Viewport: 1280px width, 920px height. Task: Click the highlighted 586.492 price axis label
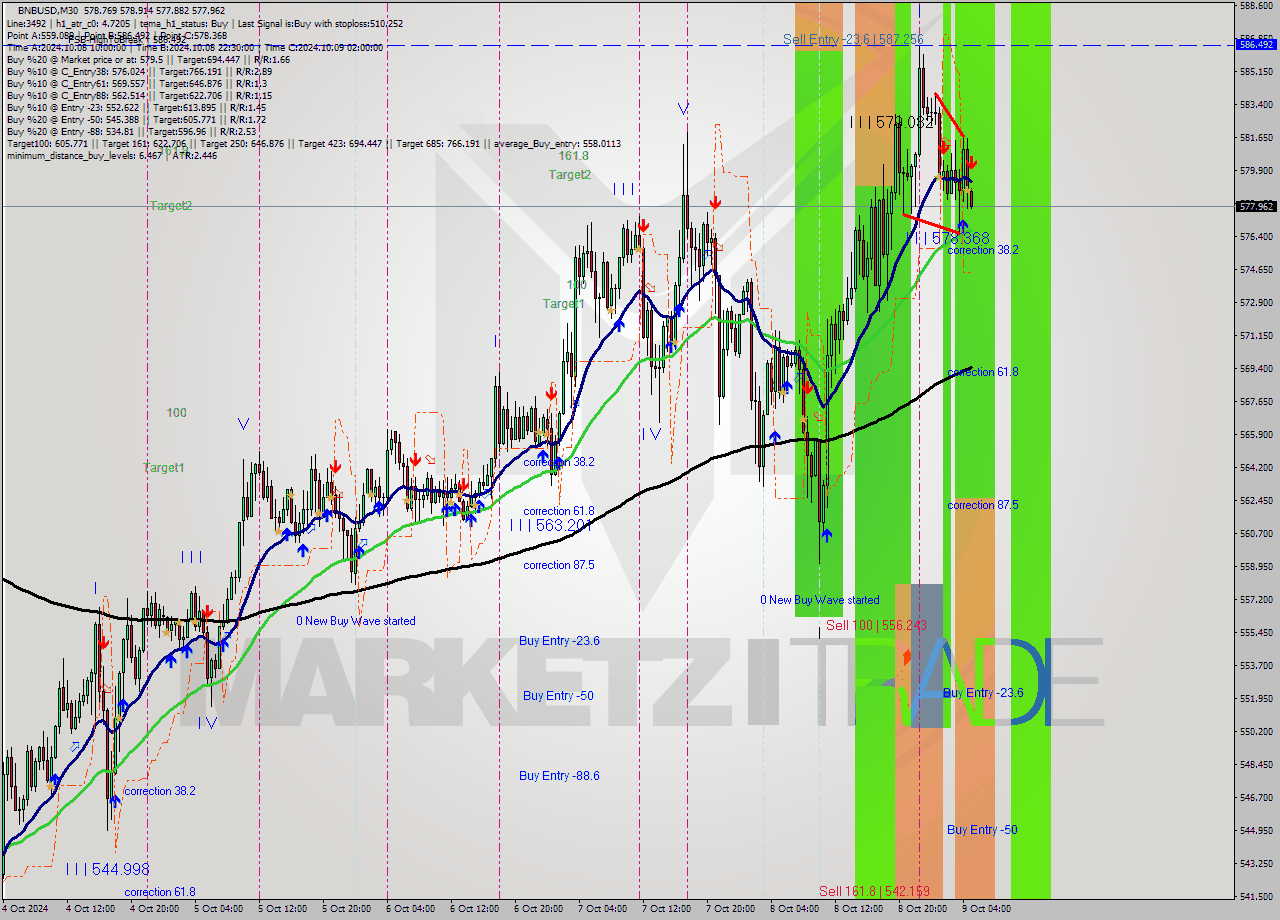[x=1256, y=44]
